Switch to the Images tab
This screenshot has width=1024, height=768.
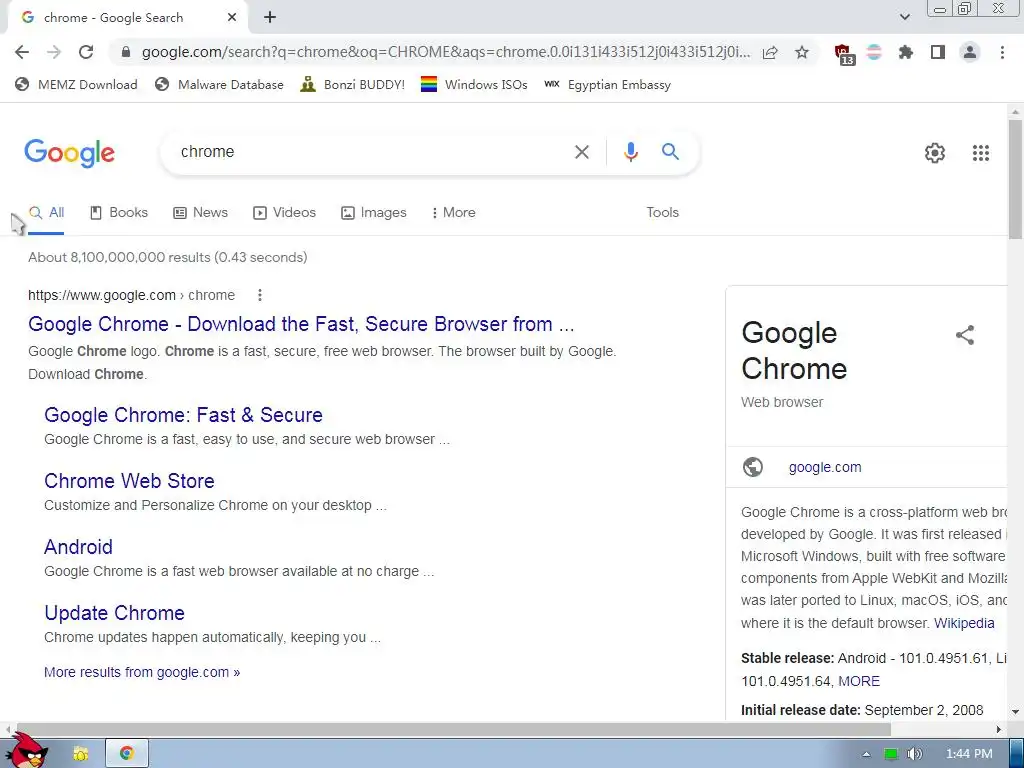click(374, 213)
